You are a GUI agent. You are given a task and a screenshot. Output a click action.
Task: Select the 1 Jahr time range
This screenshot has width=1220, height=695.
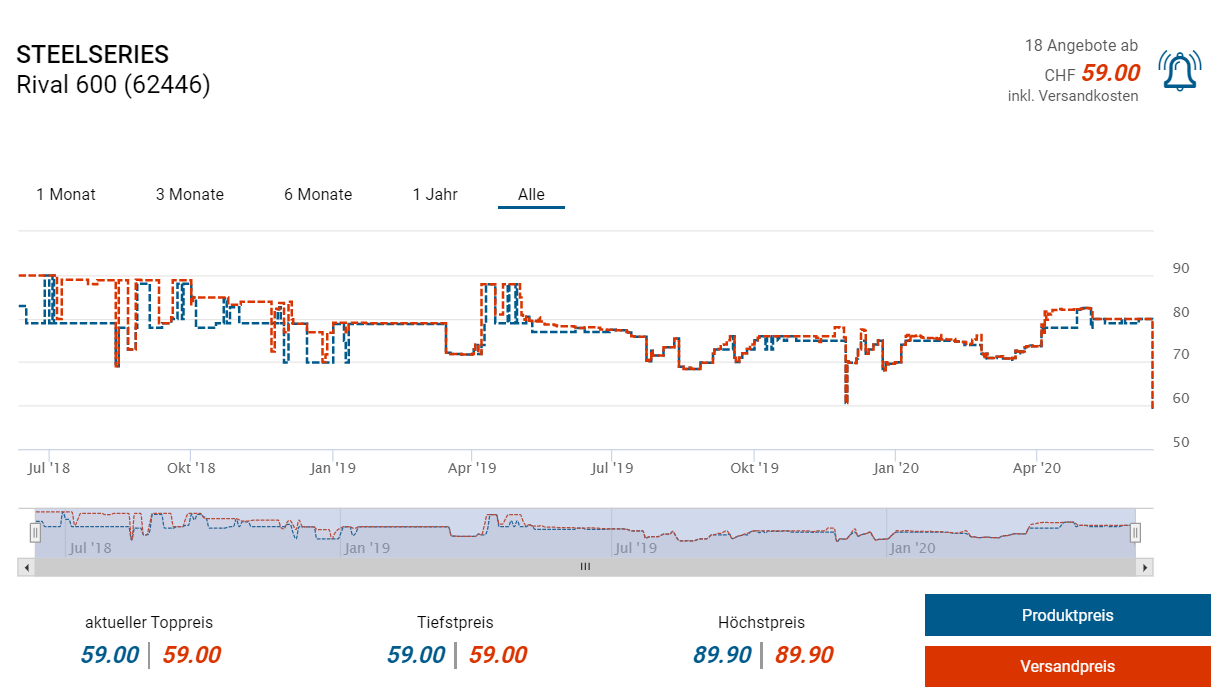tap(435, 195)
